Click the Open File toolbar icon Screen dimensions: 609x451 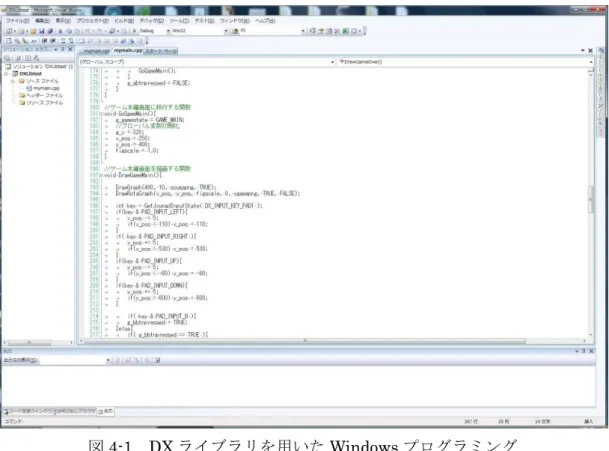(33, 31)
